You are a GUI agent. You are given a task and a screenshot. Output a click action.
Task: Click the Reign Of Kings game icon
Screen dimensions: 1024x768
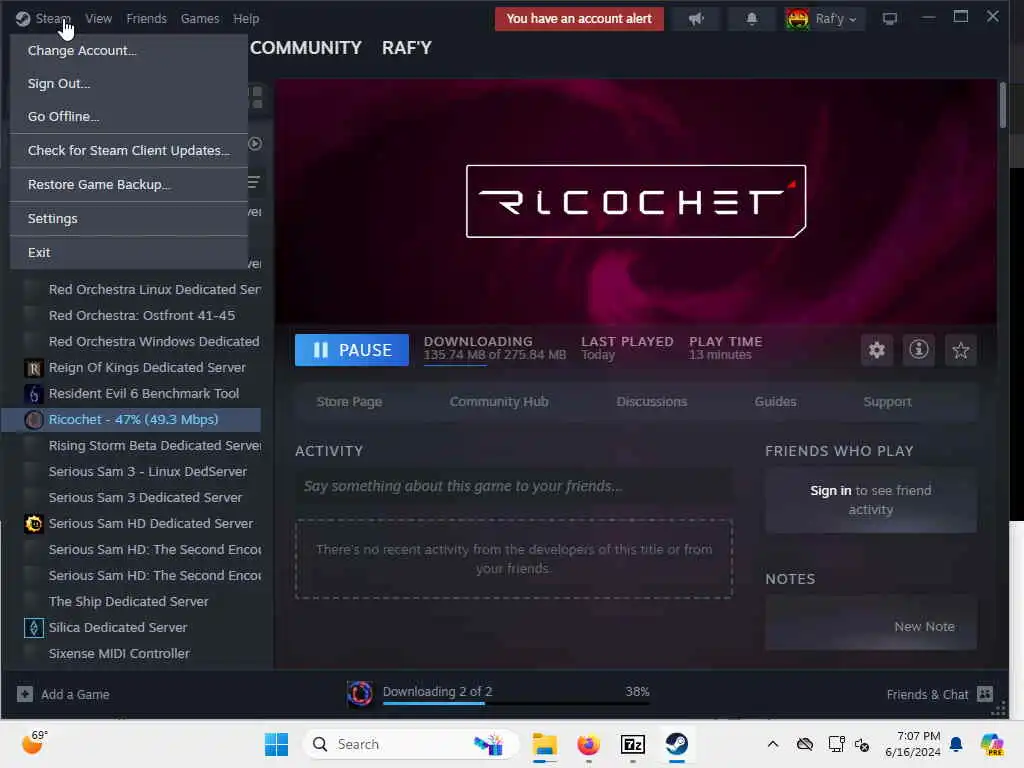33,368
